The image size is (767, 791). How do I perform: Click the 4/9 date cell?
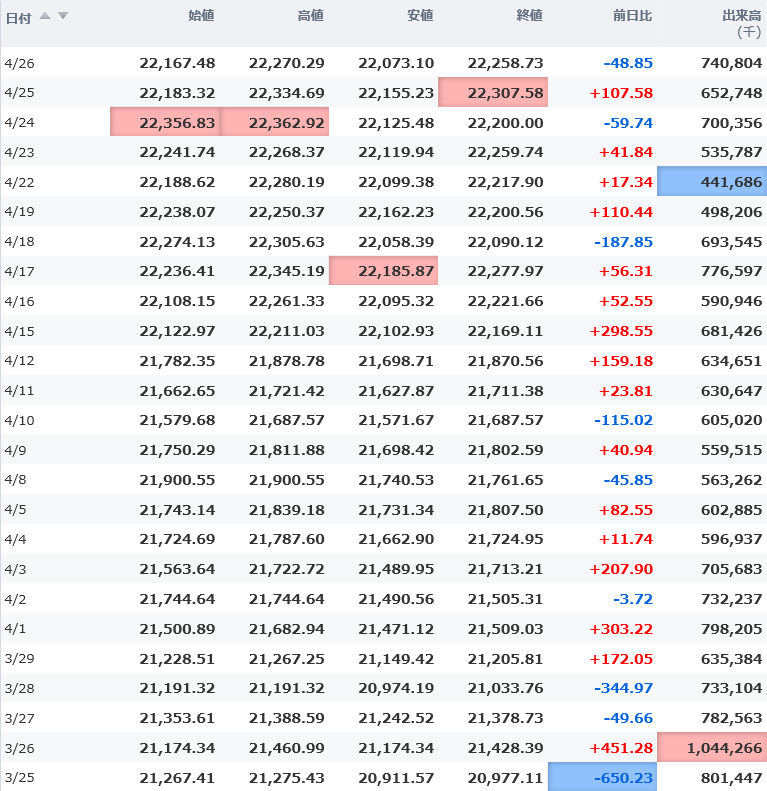15,450
